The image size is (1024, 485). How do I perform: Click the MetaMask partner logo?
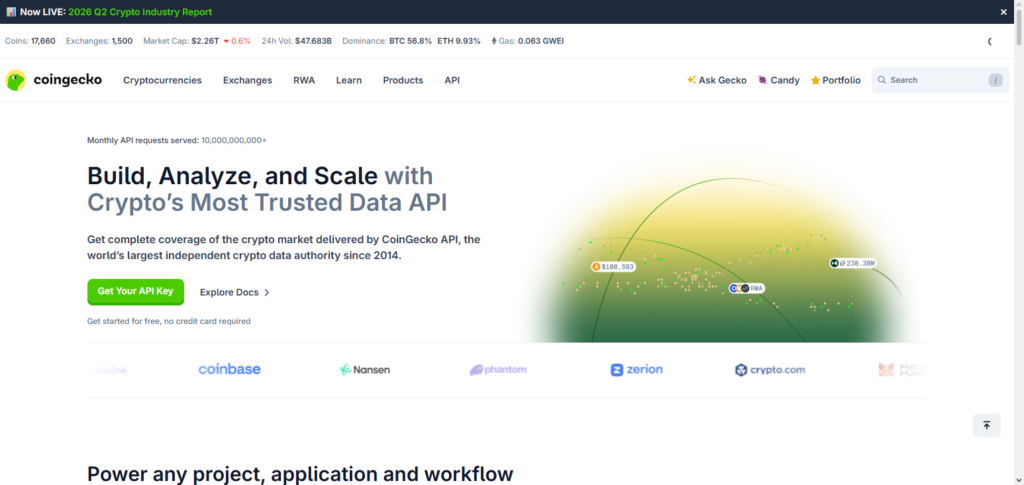point(903,370)
